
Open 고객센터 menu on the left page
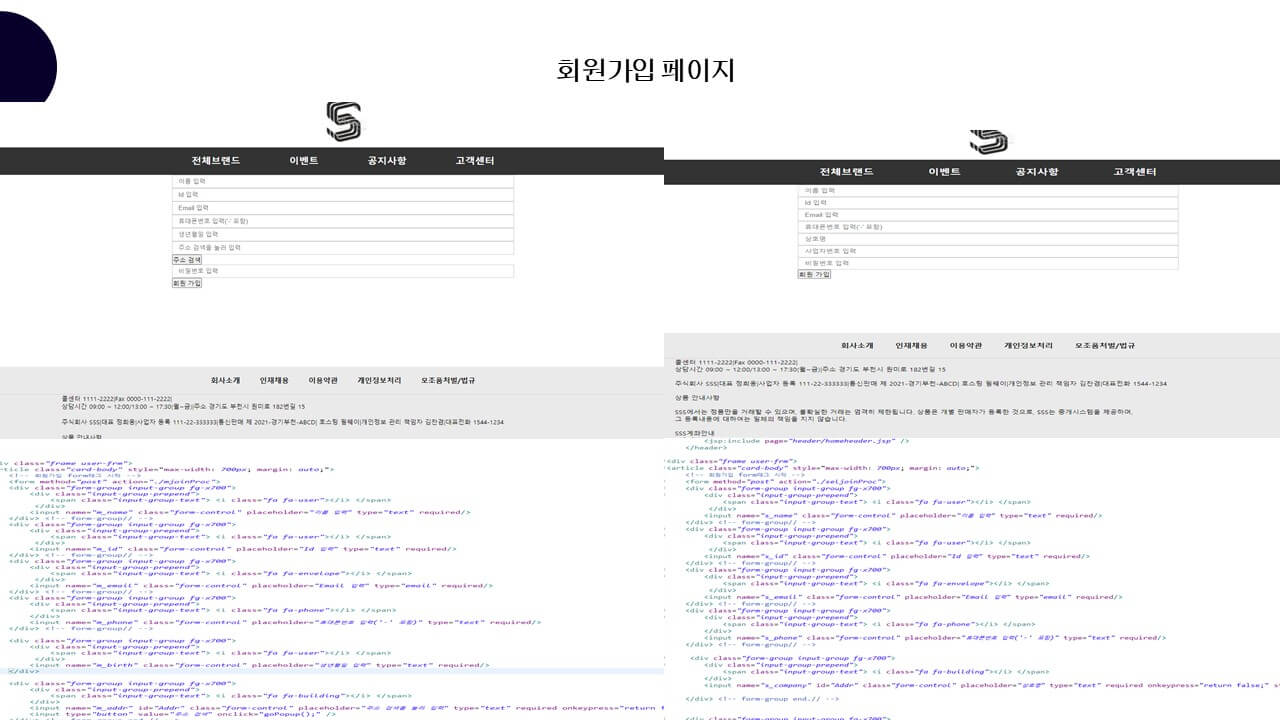475,161
